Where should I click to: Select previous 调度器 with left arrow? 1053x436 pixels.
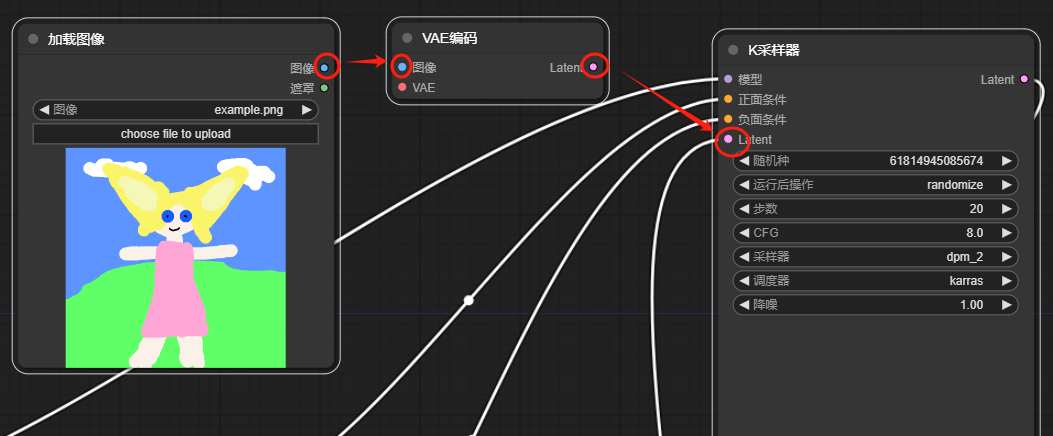click(x=744, y=281)
